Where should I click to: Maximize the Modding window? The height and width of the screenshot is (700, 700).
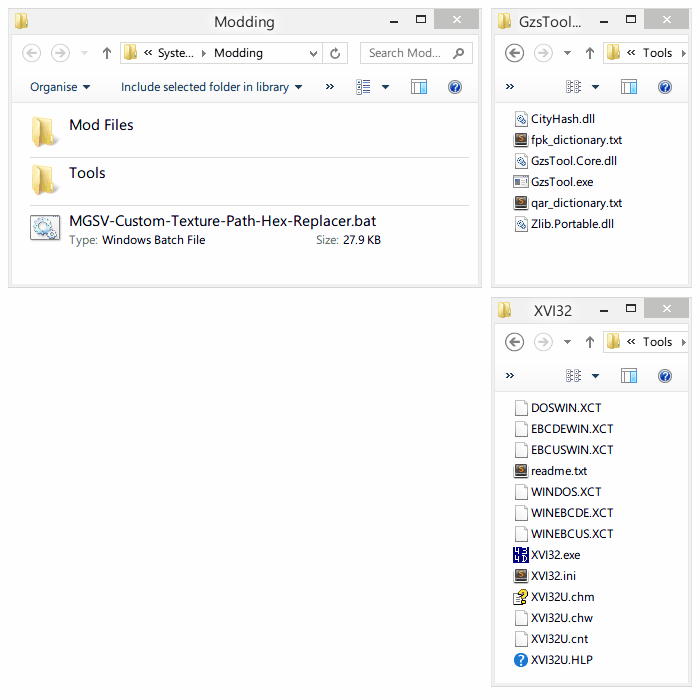point(421,20)
